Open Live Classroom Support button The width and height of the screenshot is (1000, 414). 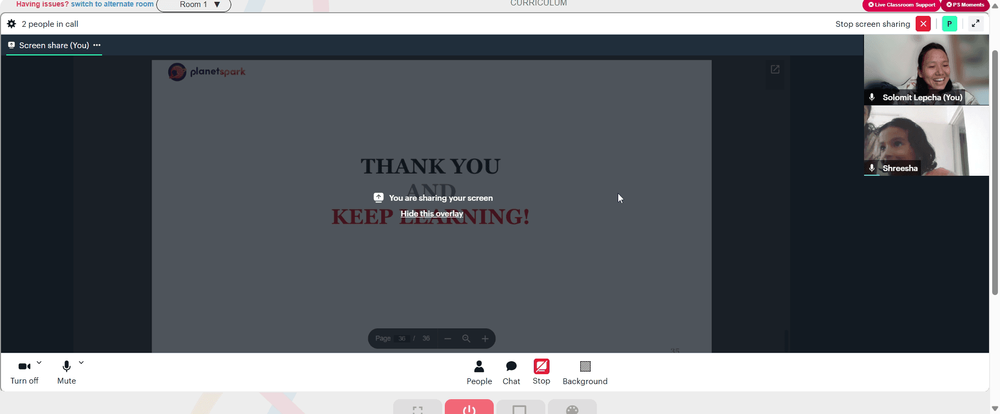(901, 4)
